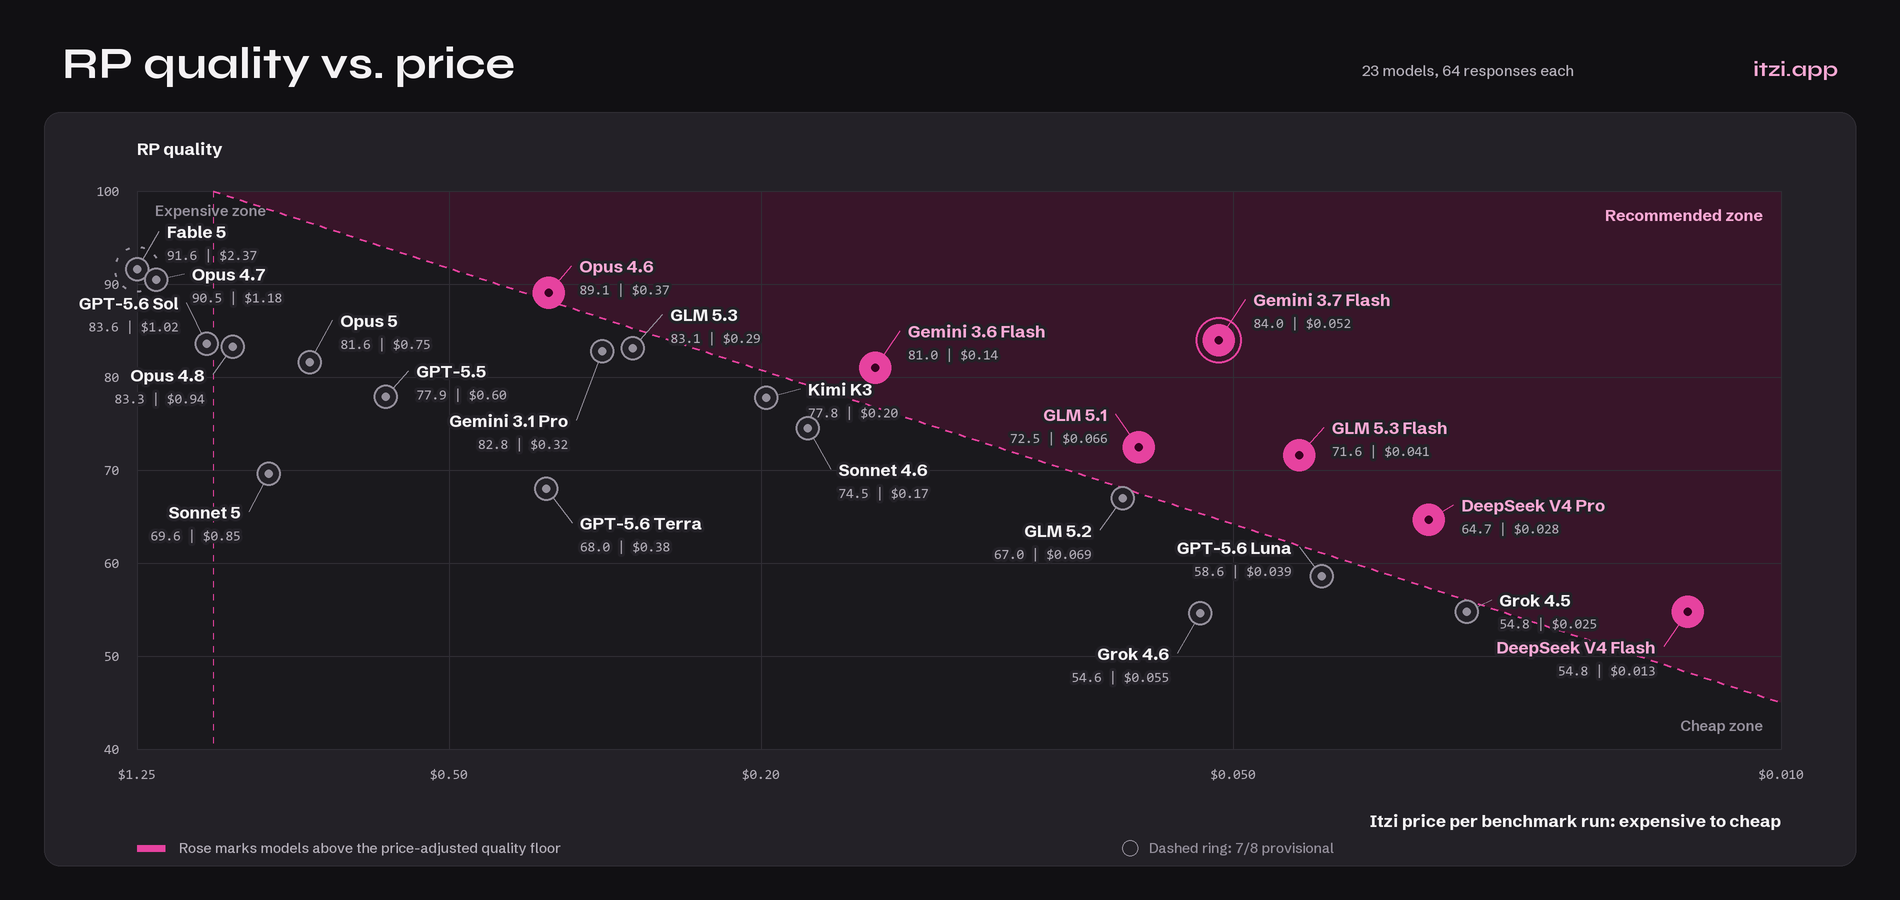
Task: Open the itzi.app link
Action: tap(1795, 69)
